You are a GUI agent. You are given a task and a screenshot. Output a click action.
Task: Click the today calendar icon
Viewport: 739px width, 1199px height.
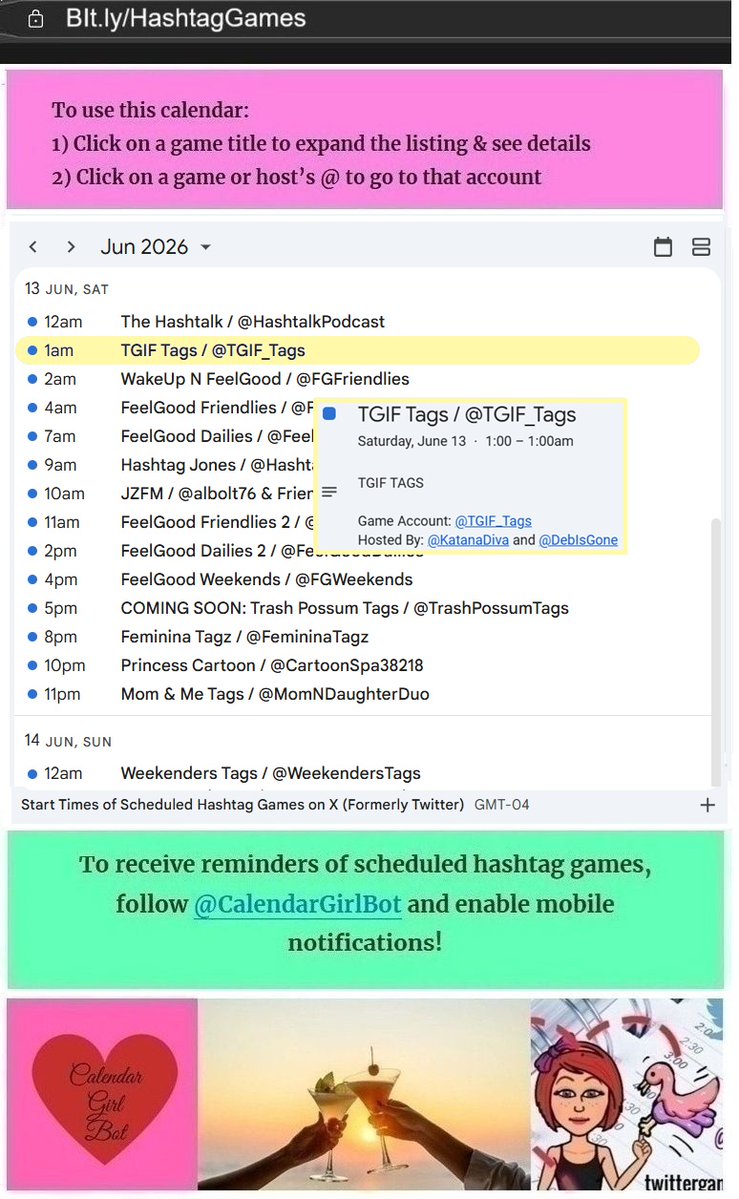[x=663, y=247]
